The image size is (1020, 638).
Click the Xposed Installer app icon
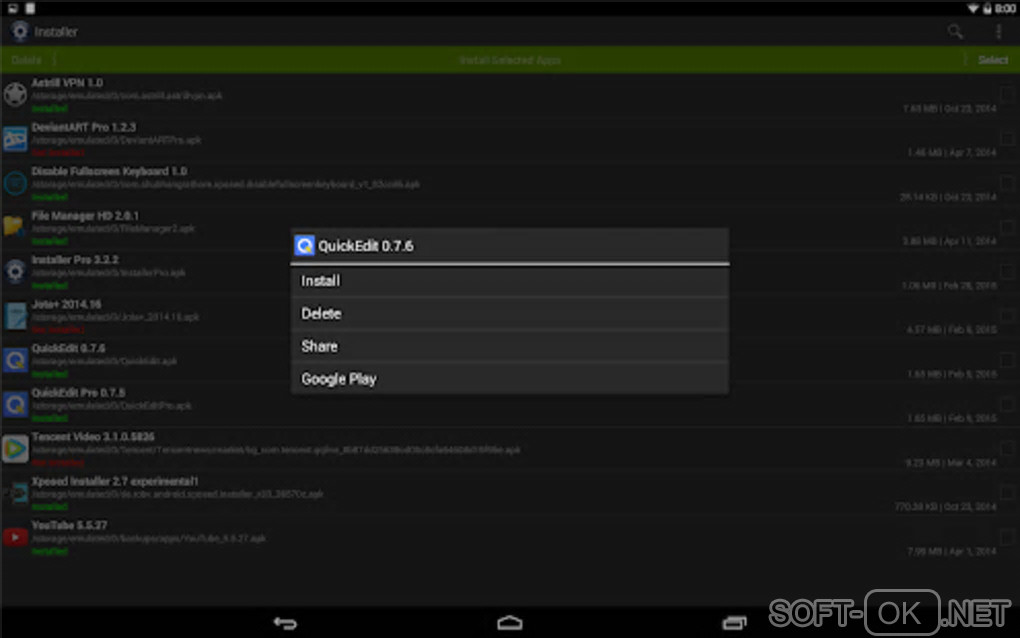[15, 493]
